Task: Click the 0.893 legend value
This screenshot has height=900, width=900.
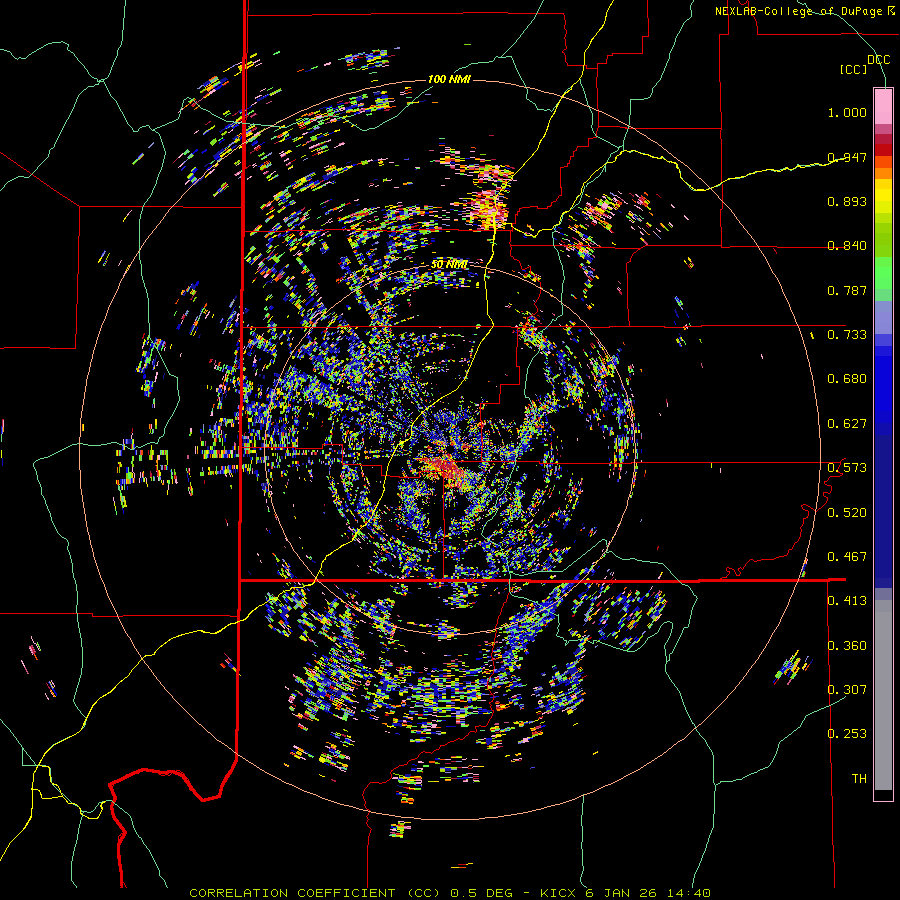Action: click(847, 201)
